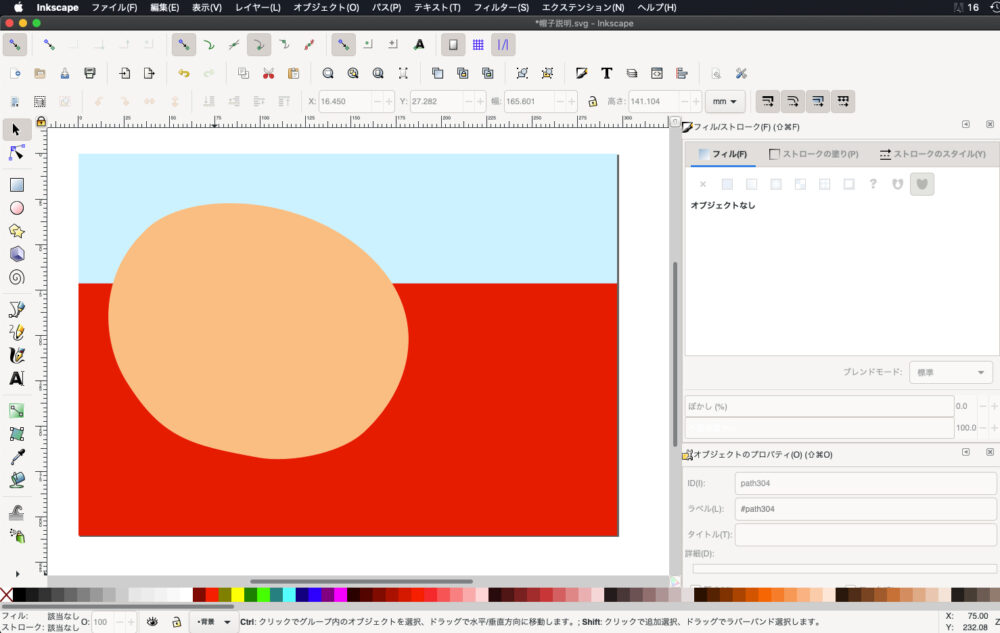This screenshot has width=1000, height=633.
Task: Select the paint bucket fill tool
Action: click(x=17, y=480)
